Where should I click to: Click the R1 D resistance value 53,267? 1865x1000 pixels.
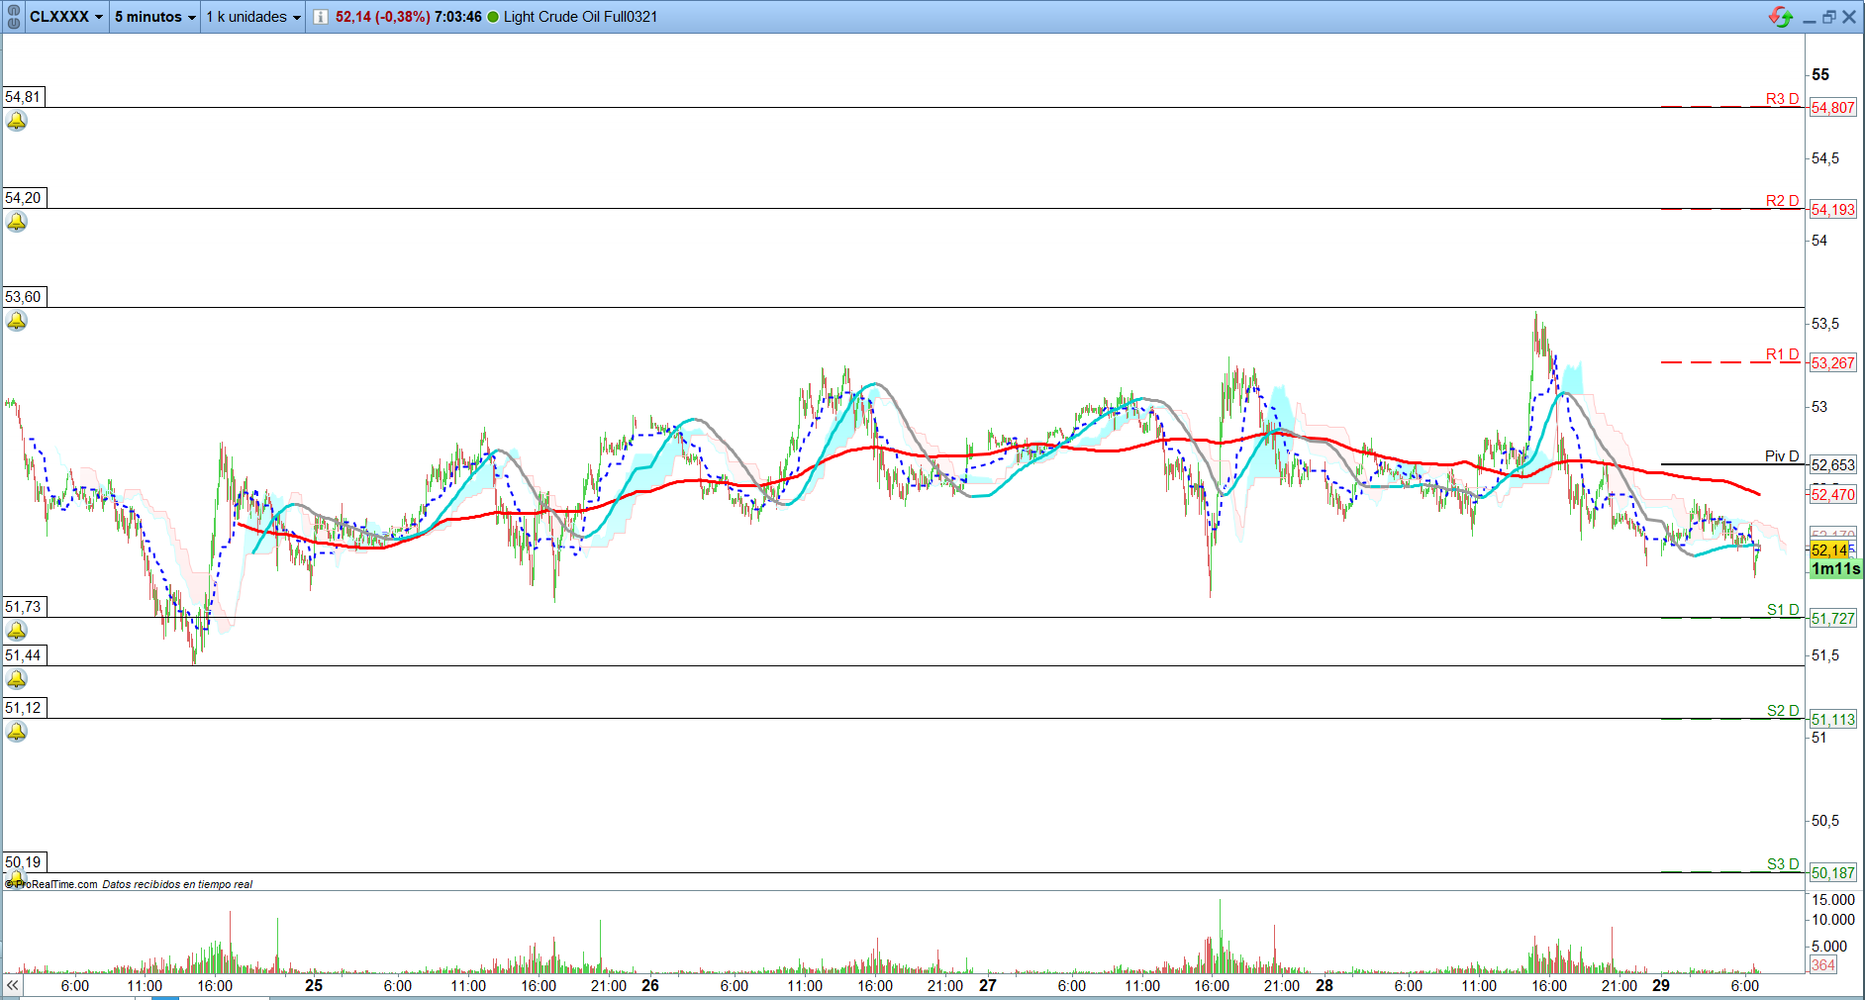tap(1832, 363)
